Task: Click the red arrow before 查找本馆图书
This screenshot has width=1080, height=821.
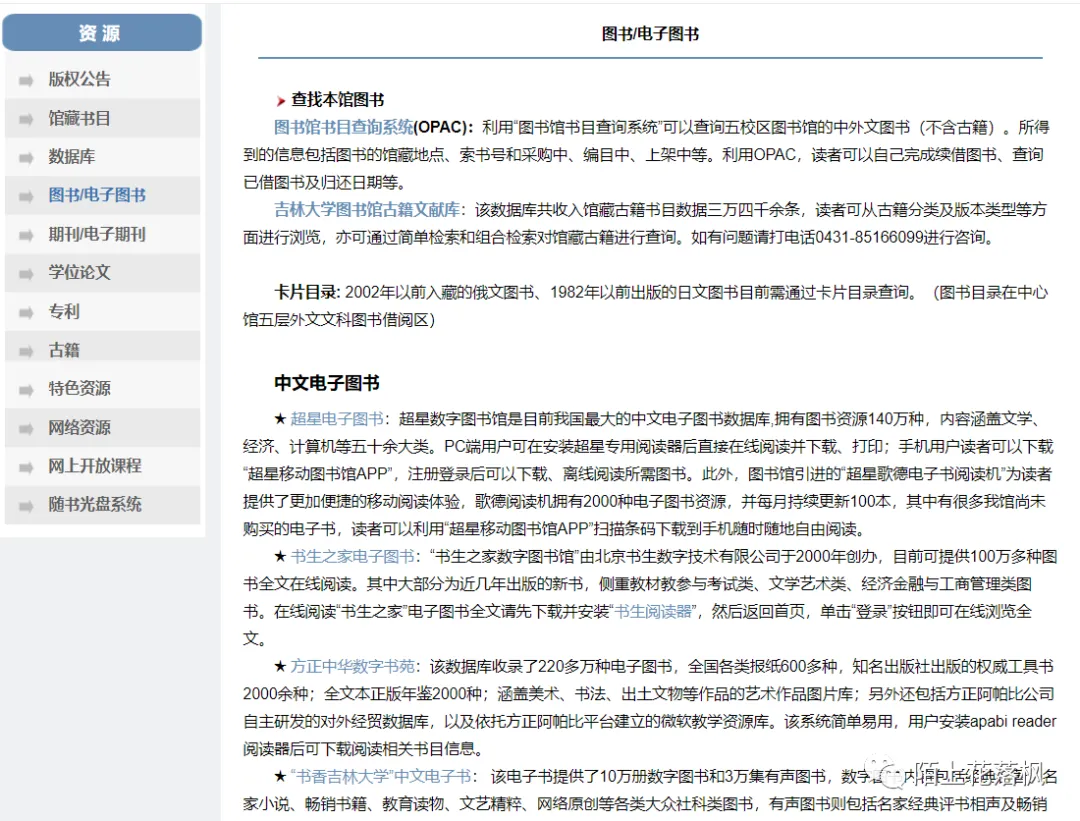Action: click(280, 101)
